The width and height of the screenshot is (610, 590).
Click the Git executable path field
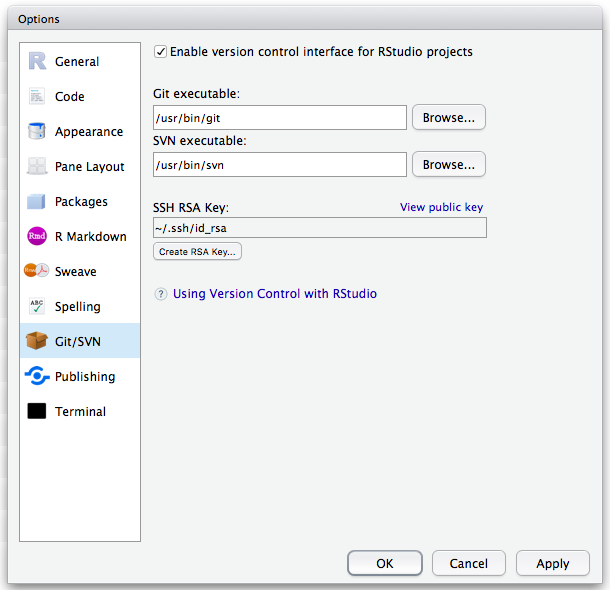279,118
